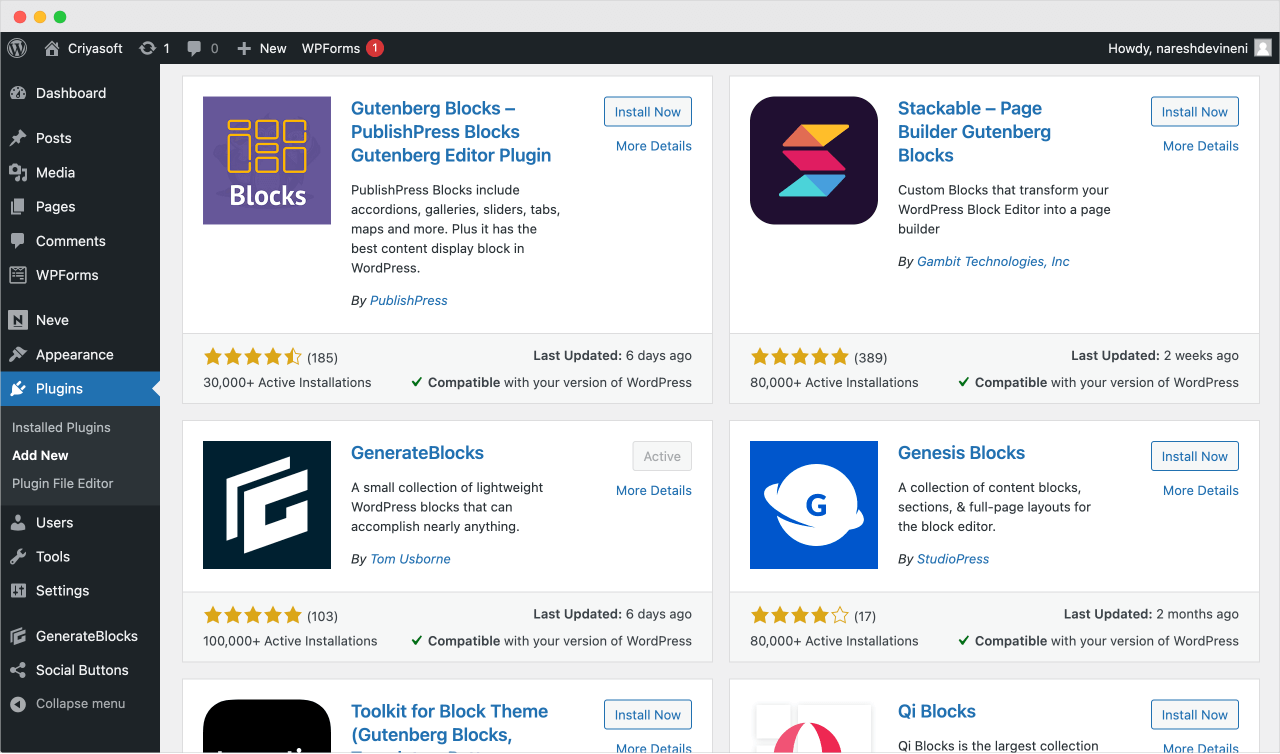Open Howdy, nareshdevineni account menu

point(1190,48)
